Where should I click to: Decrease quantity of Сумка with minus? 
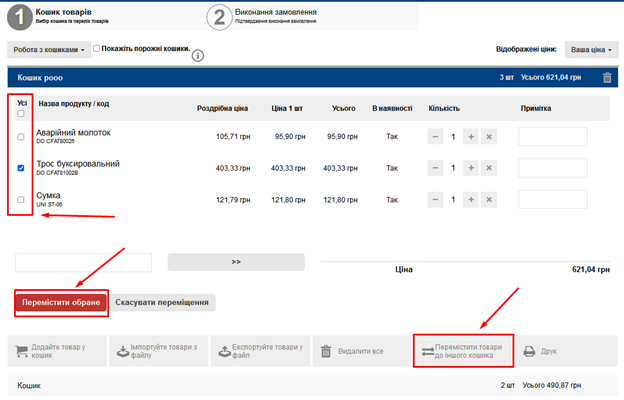(x=436, y=200)
